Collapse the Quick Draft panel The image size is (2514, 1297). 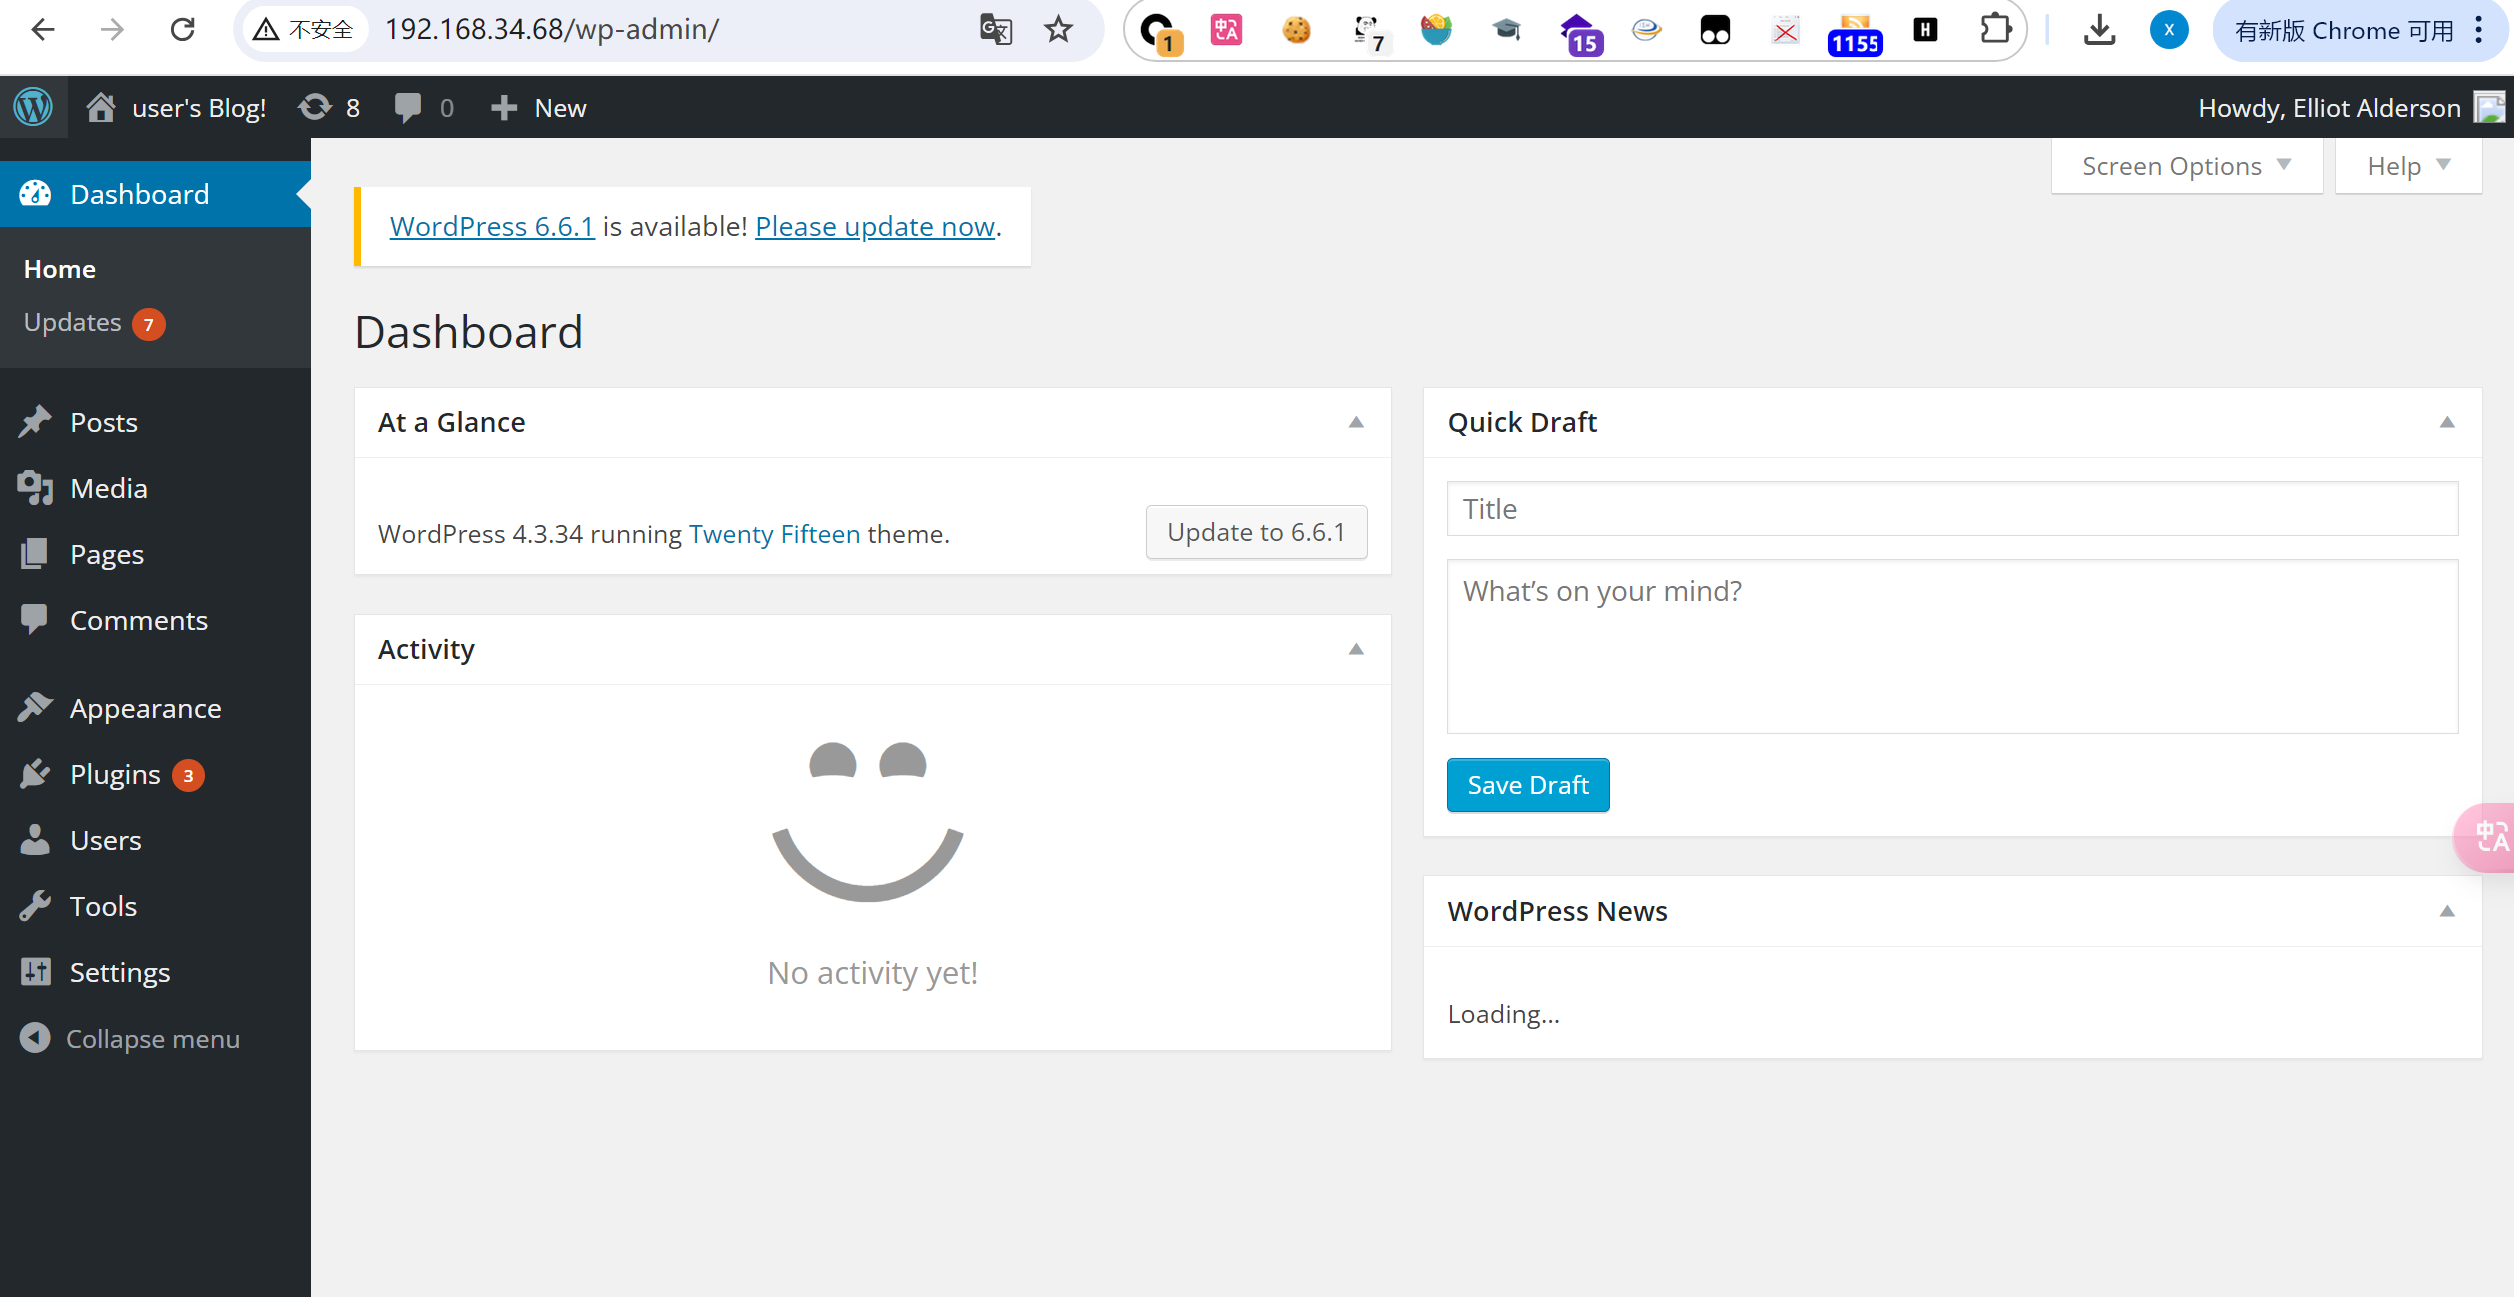(x=2447, y=422)
